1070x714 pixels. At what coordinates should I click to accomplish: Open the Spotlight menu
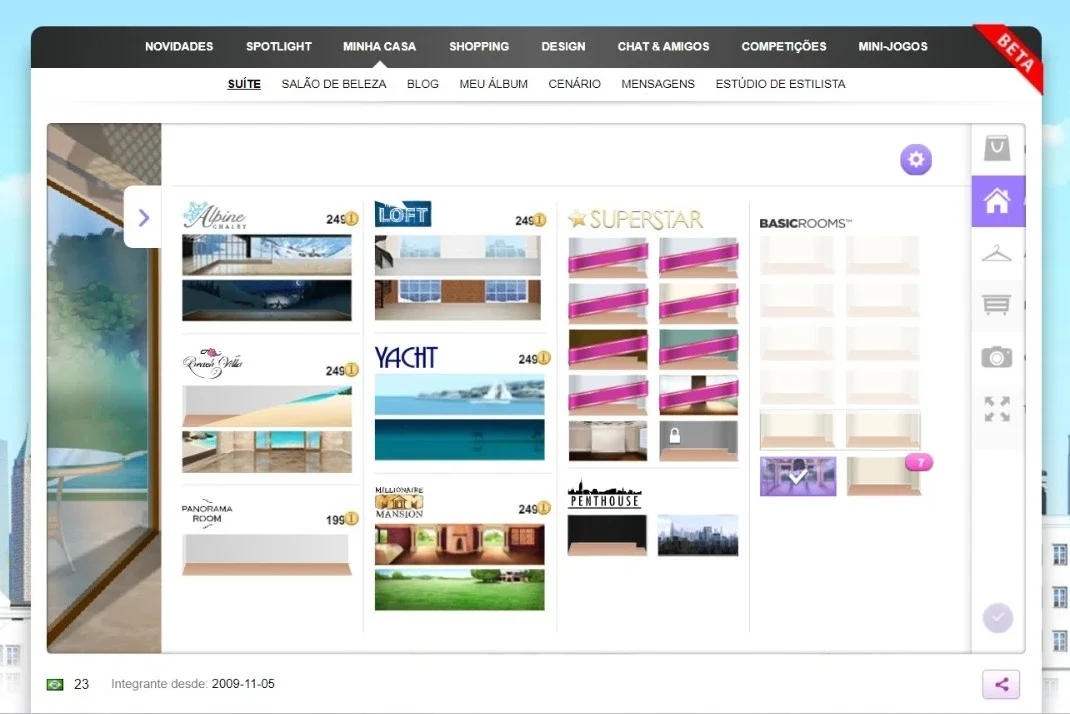[278, 46]
